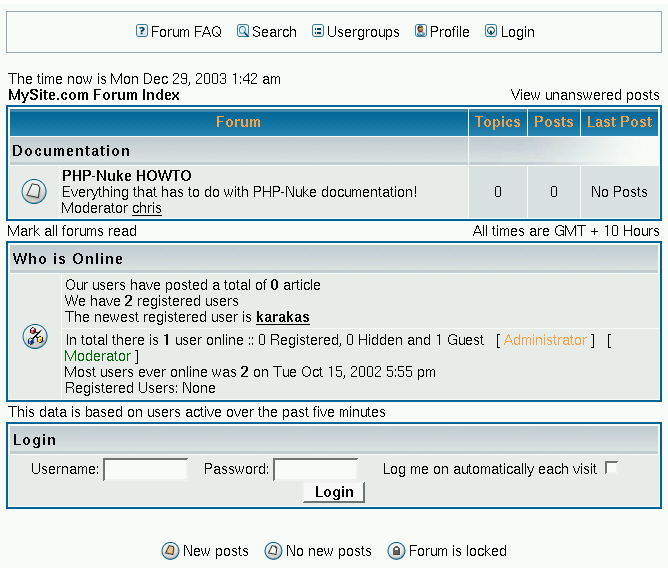Click the Who is Online icon

(34, 337)
